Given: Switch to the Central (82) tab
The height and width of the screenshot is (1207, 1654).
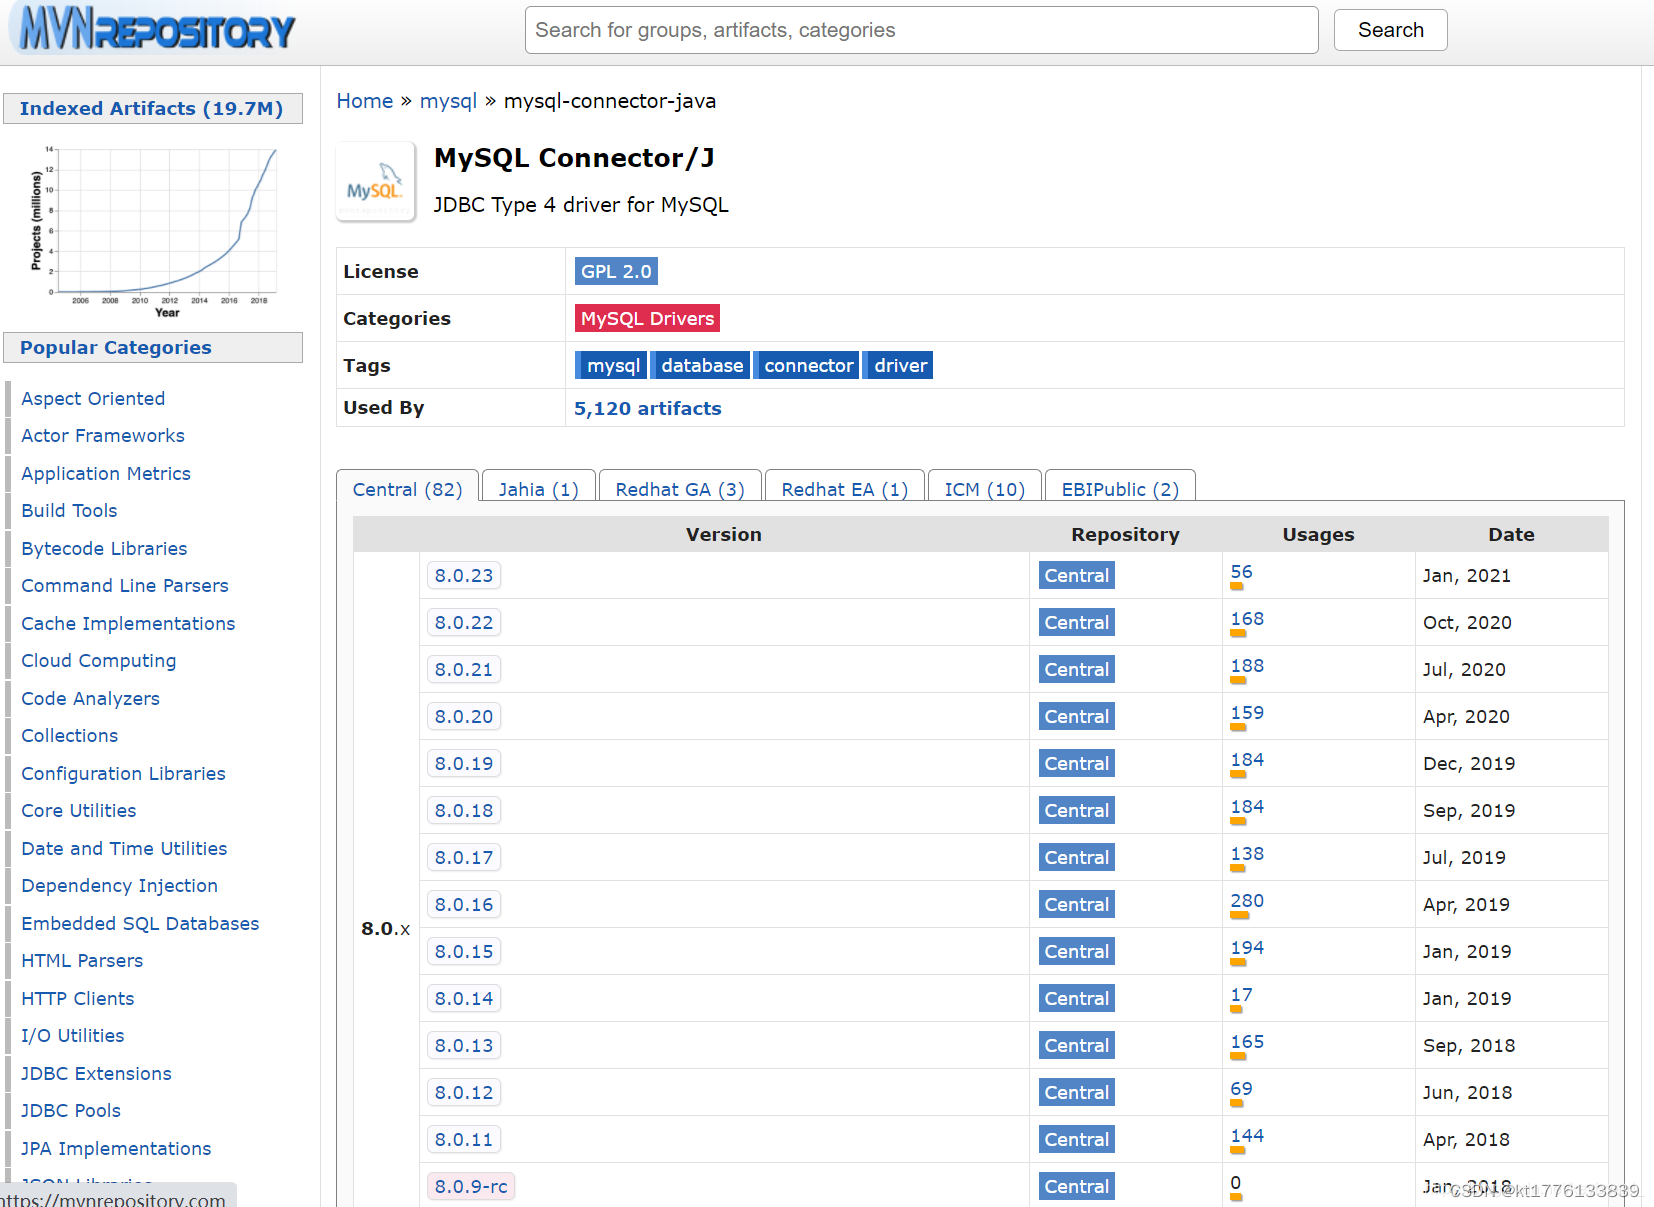Looking at the screenshot, I should coord(407,489).
